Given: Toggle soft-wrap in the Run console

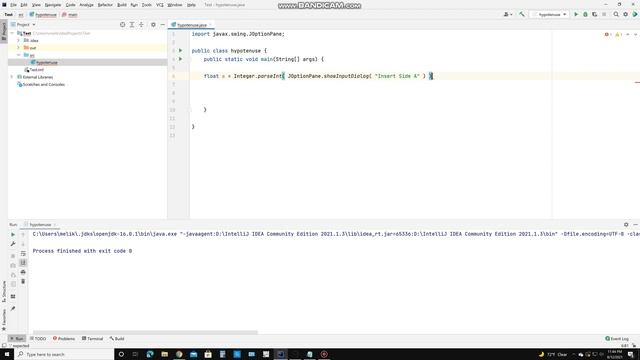Looking at the screenshot, I should [23, 253].
